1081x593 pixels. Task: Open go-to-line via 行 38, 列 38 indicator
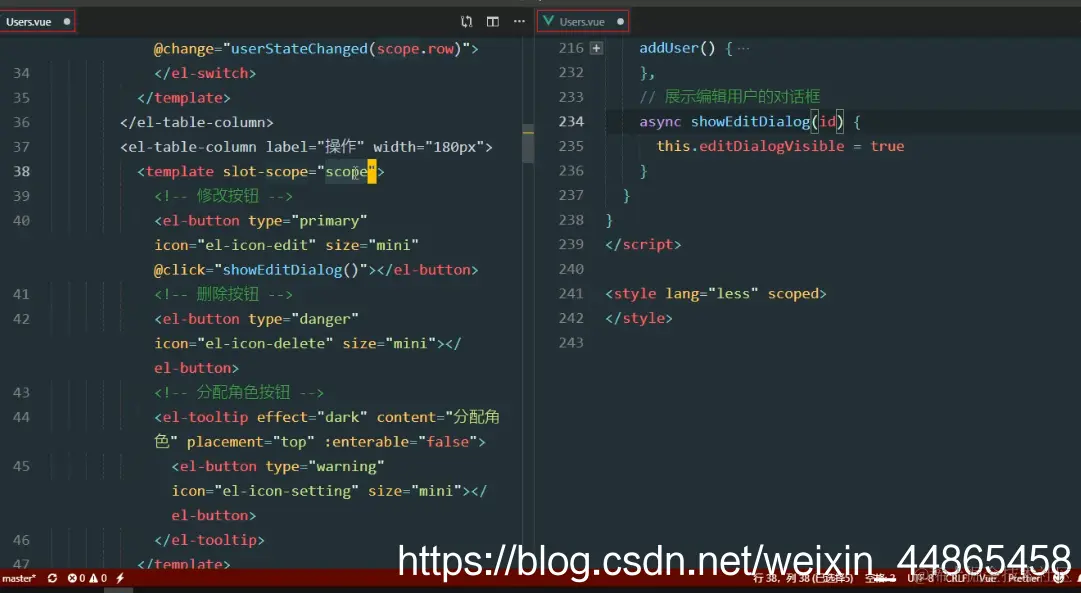coord(803,579)
